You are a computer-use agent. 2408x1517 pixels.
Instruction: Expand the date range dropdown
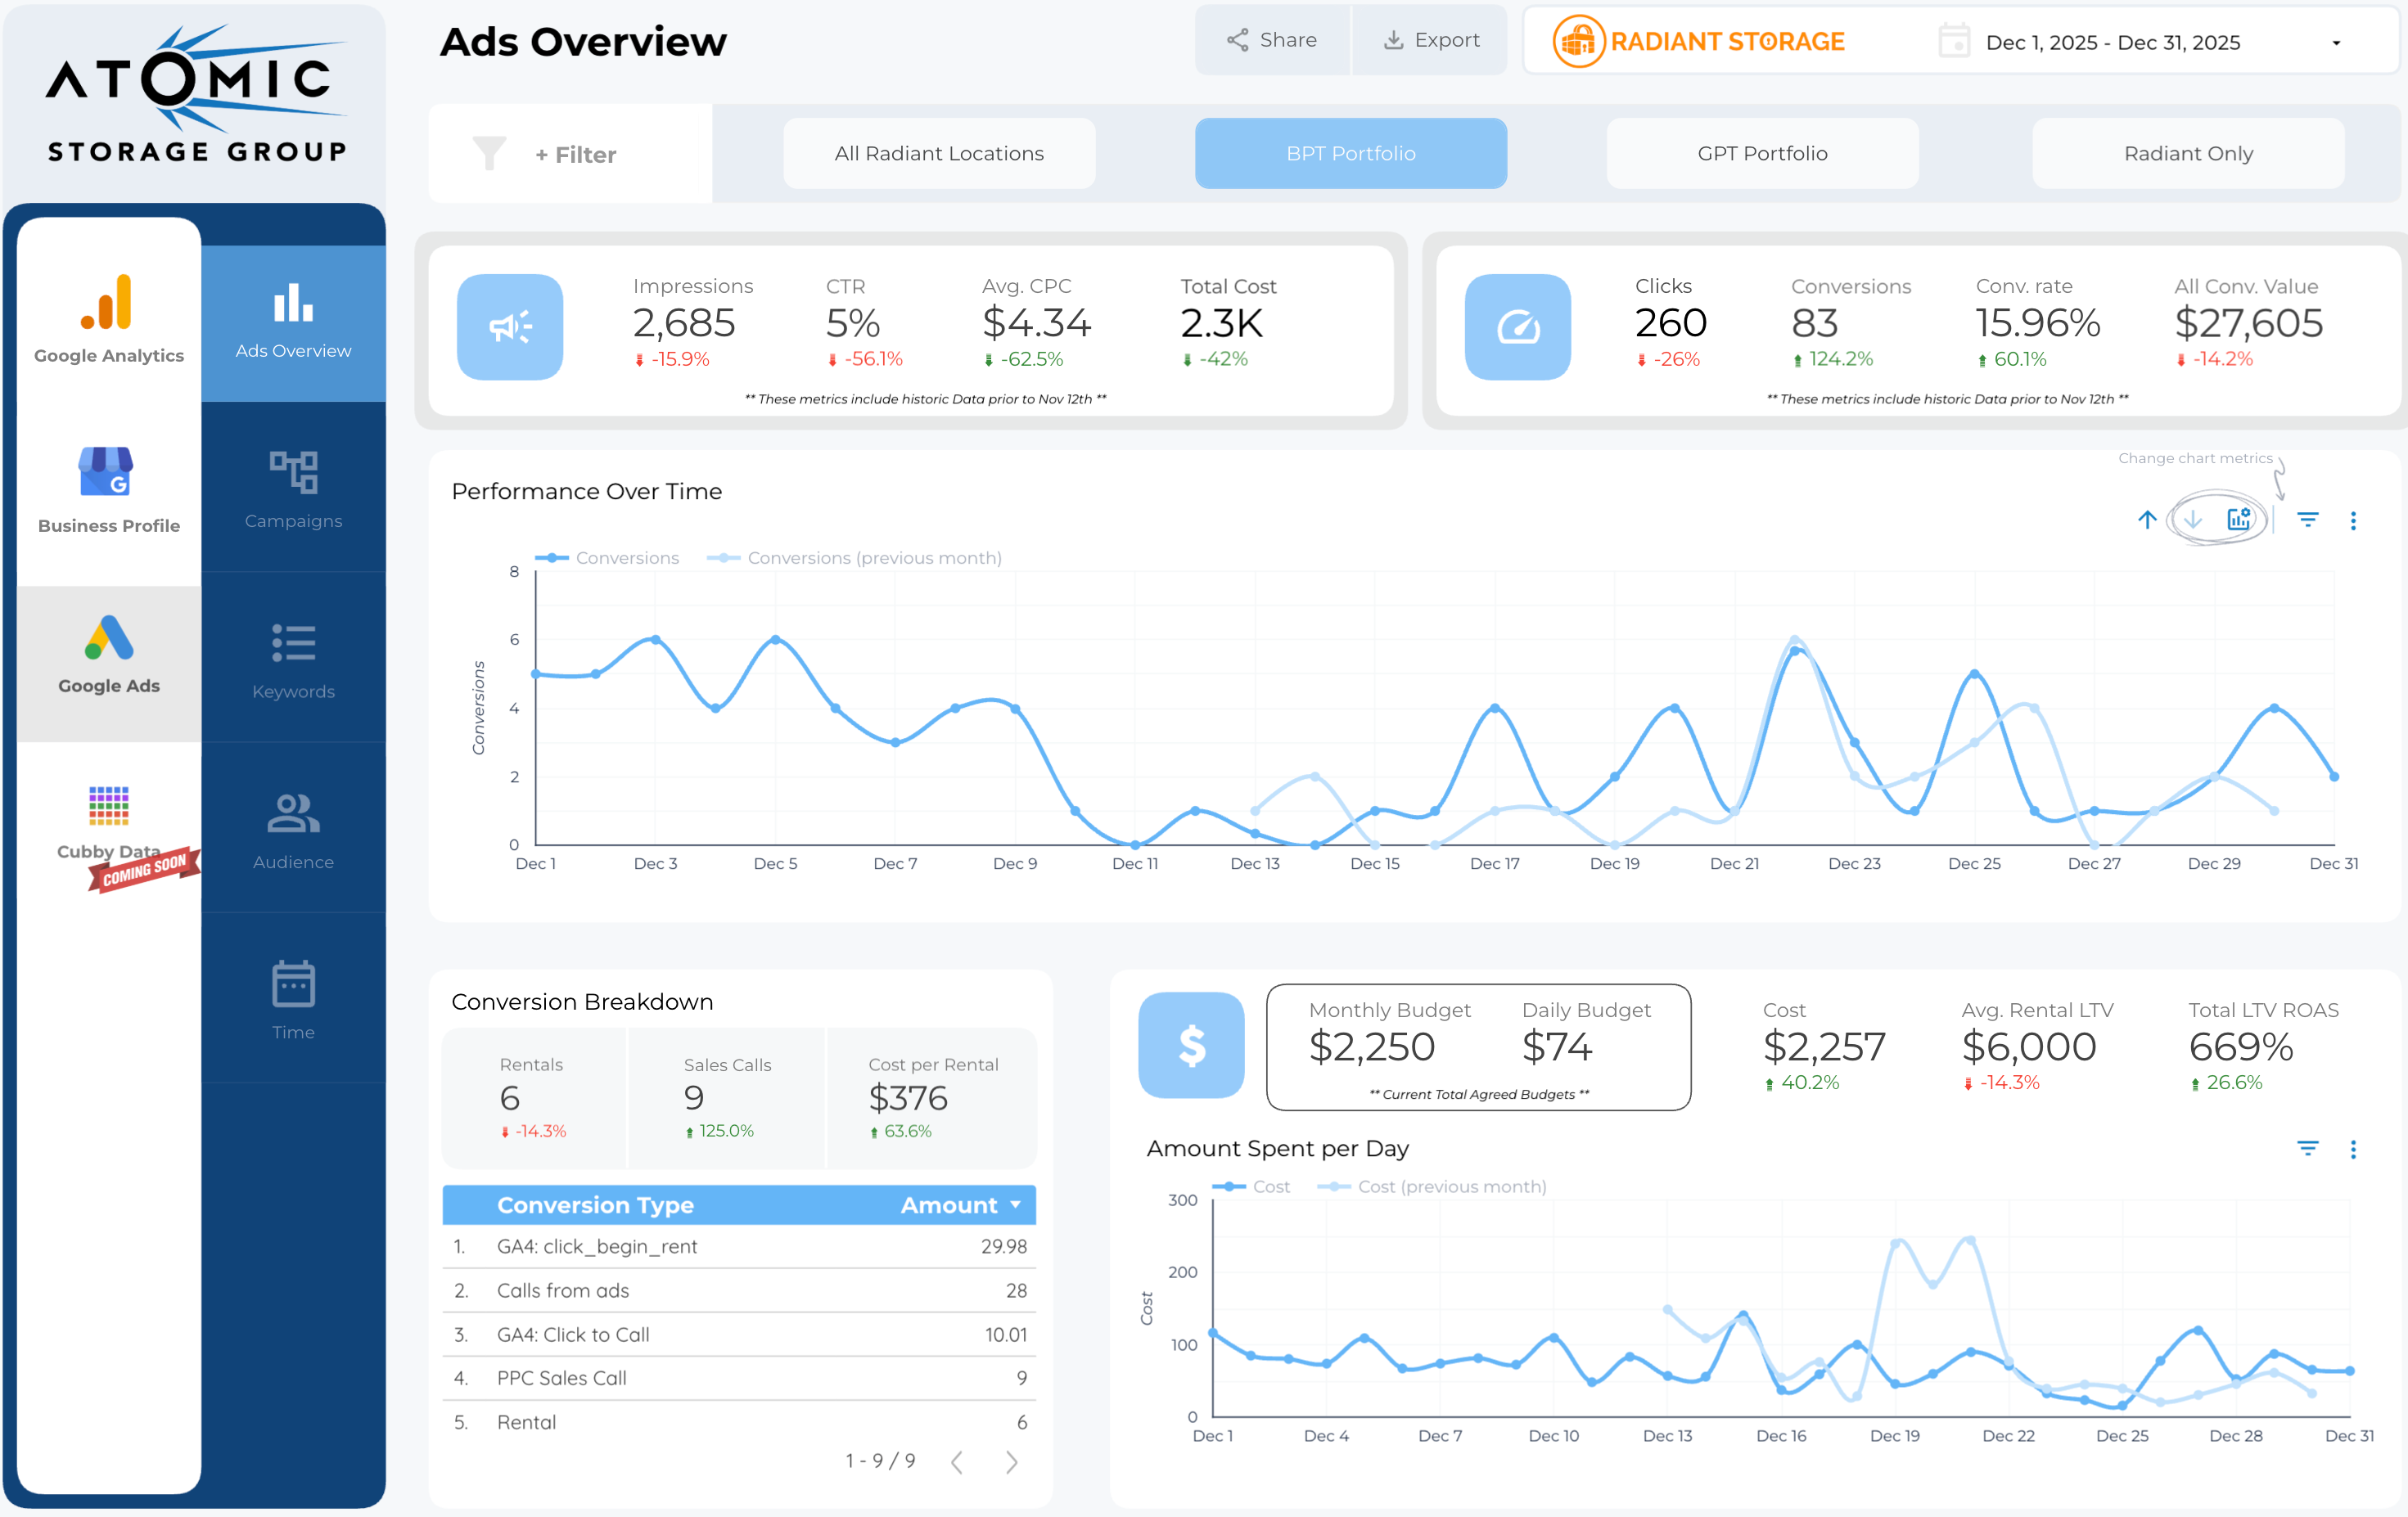(x=2335, y=43)
